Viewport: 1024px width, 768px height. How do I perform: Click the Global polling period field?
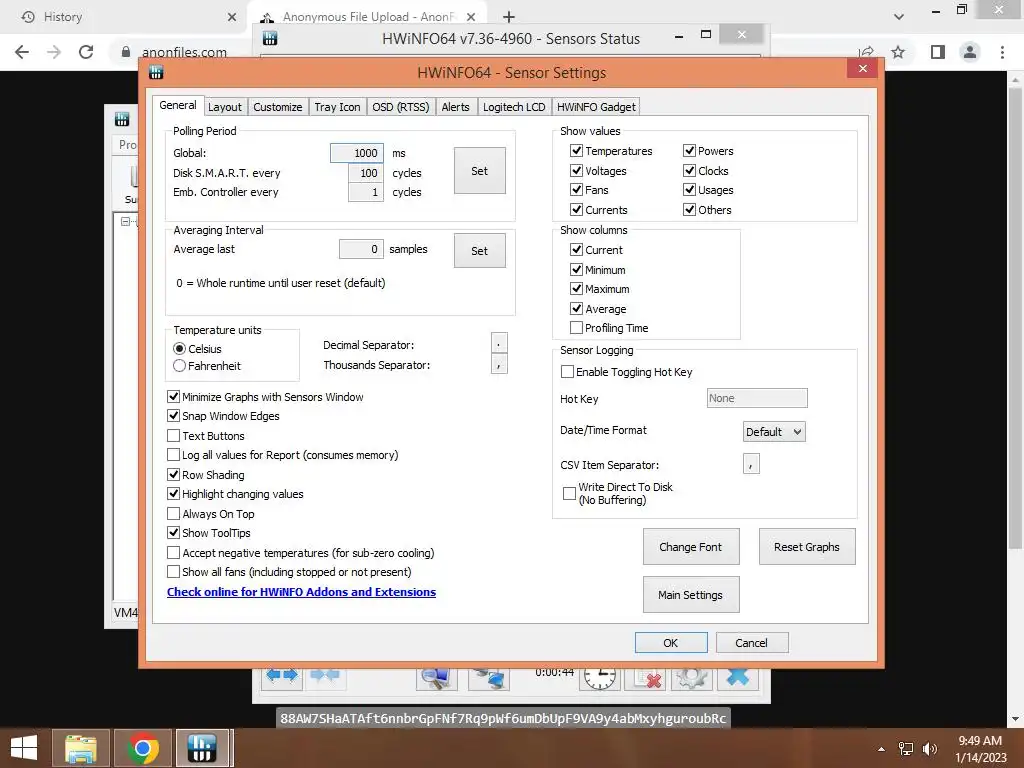point(357,153)
